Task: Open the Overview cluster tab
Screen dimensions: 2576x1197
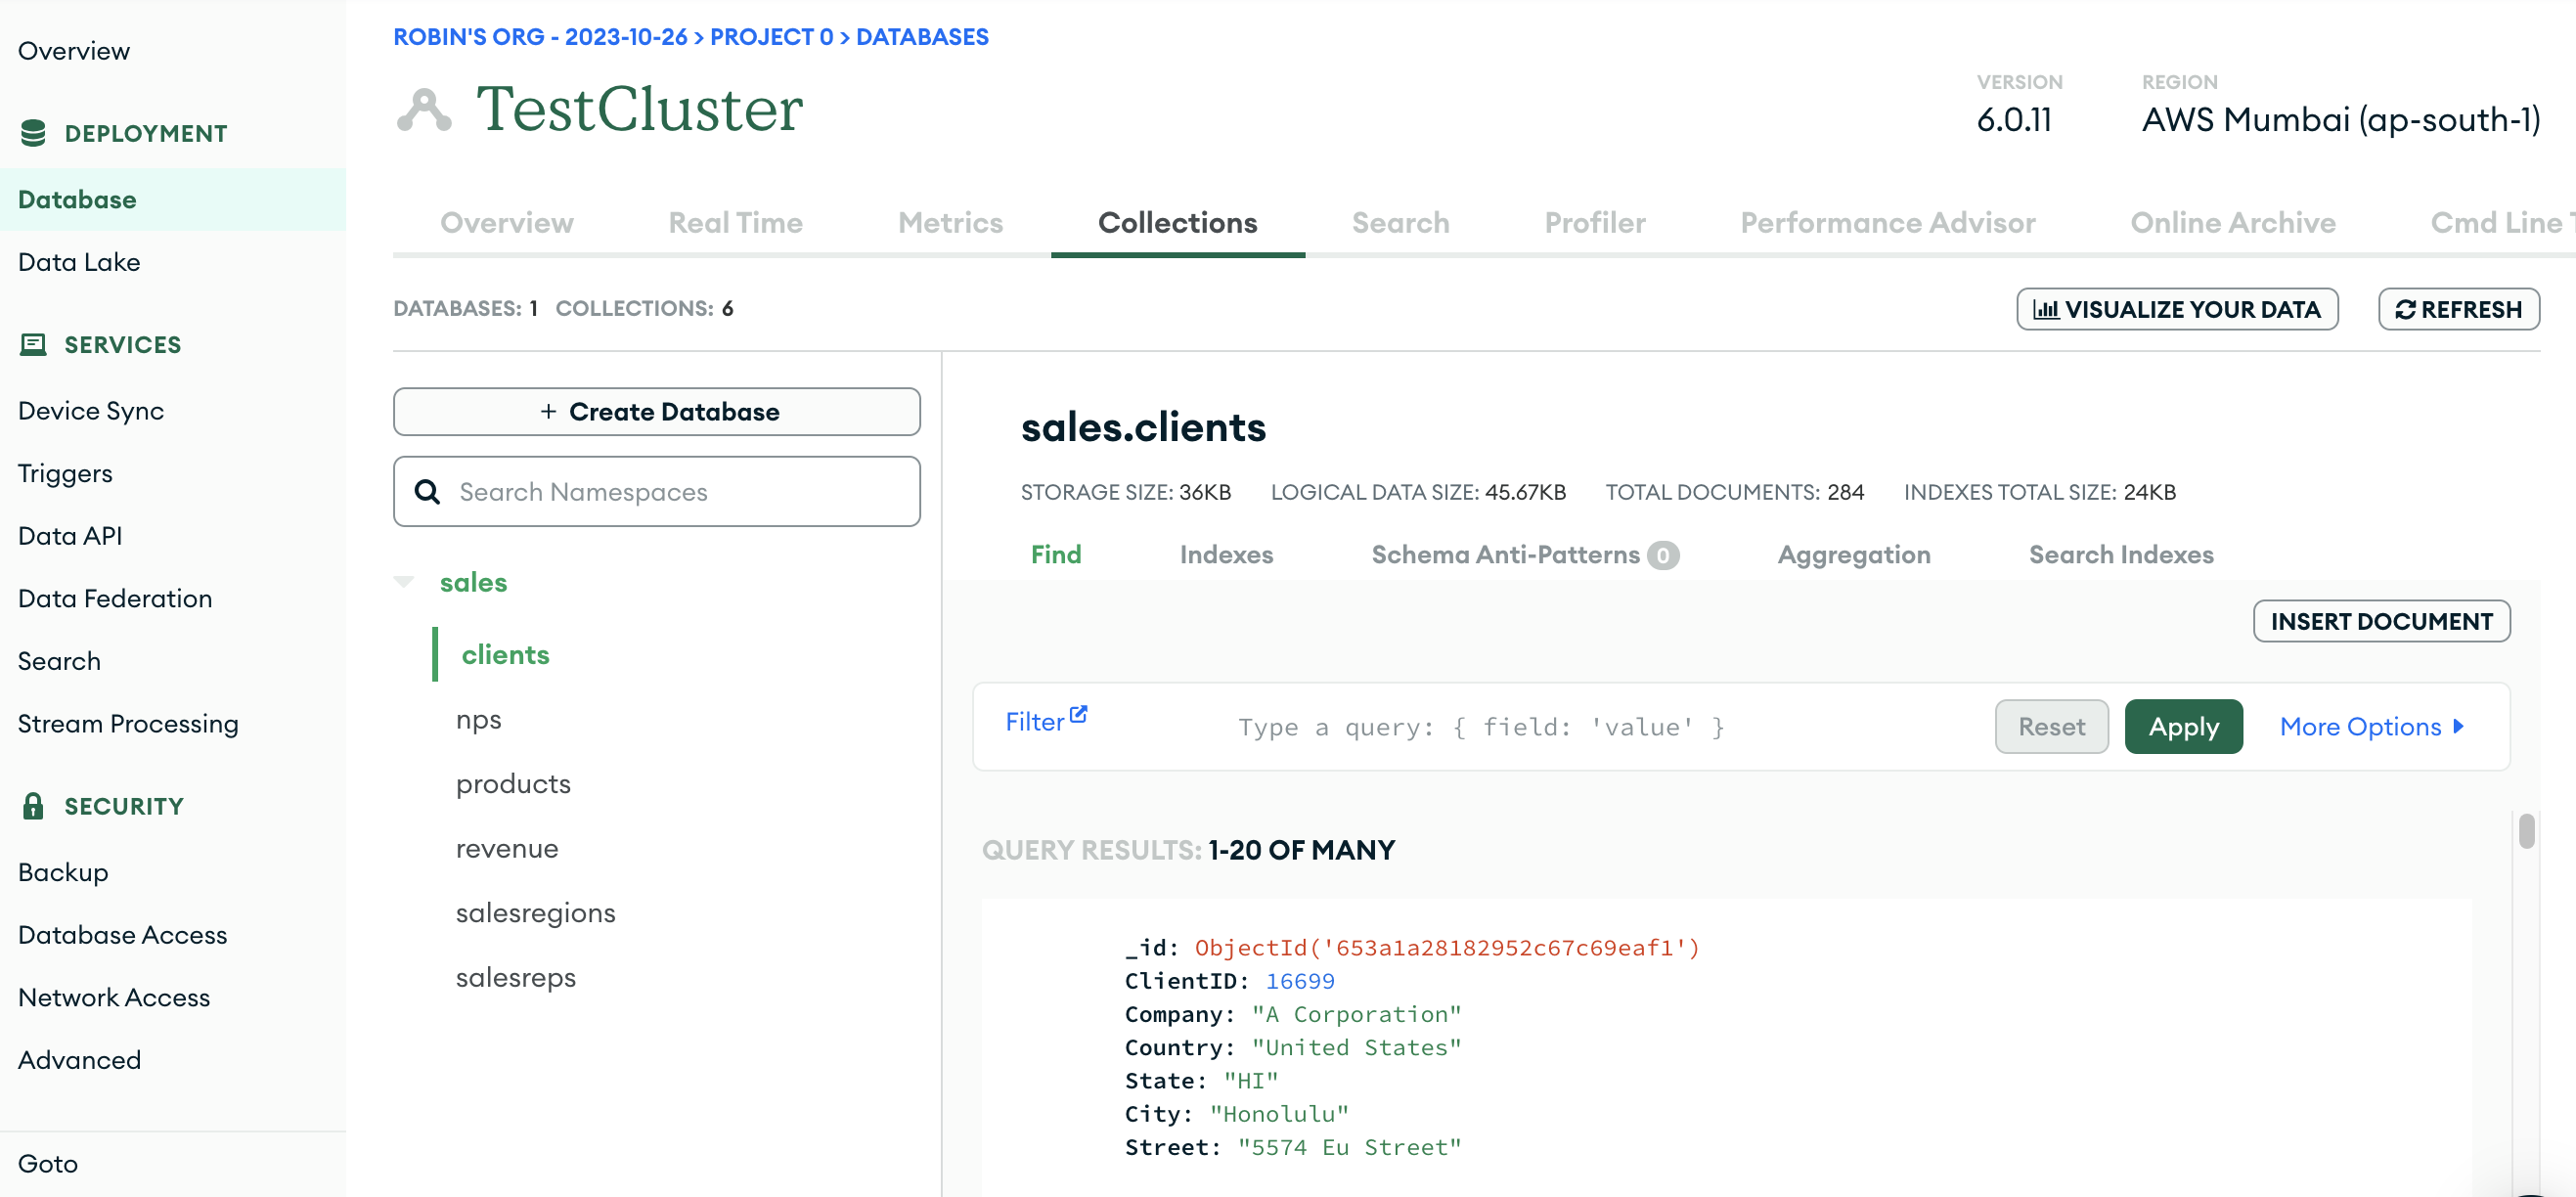Action: (x=507, y=222)
